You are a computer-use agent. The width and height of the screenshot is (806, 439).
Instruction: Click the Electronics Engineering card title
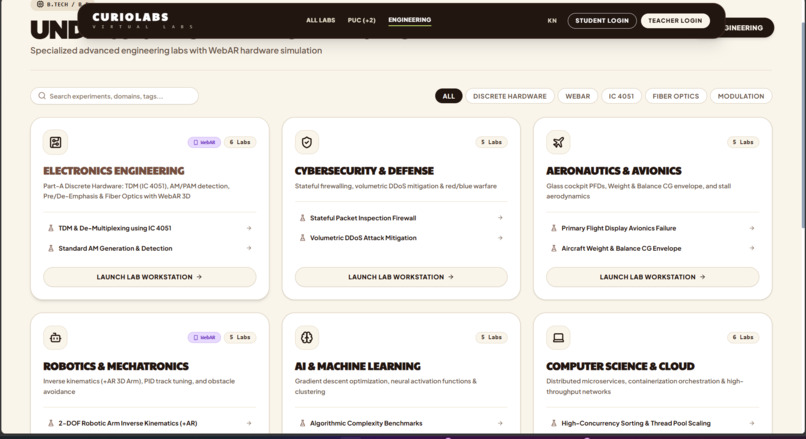114,171
